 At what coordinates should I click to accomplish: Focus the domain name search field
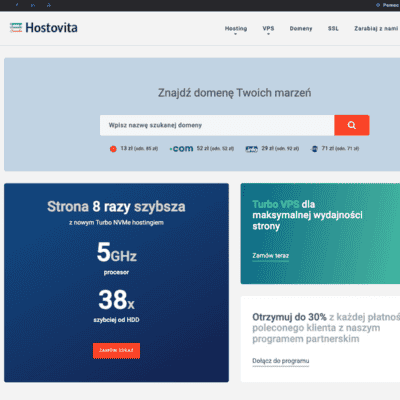pyautogui.click(x=217, y=125)
